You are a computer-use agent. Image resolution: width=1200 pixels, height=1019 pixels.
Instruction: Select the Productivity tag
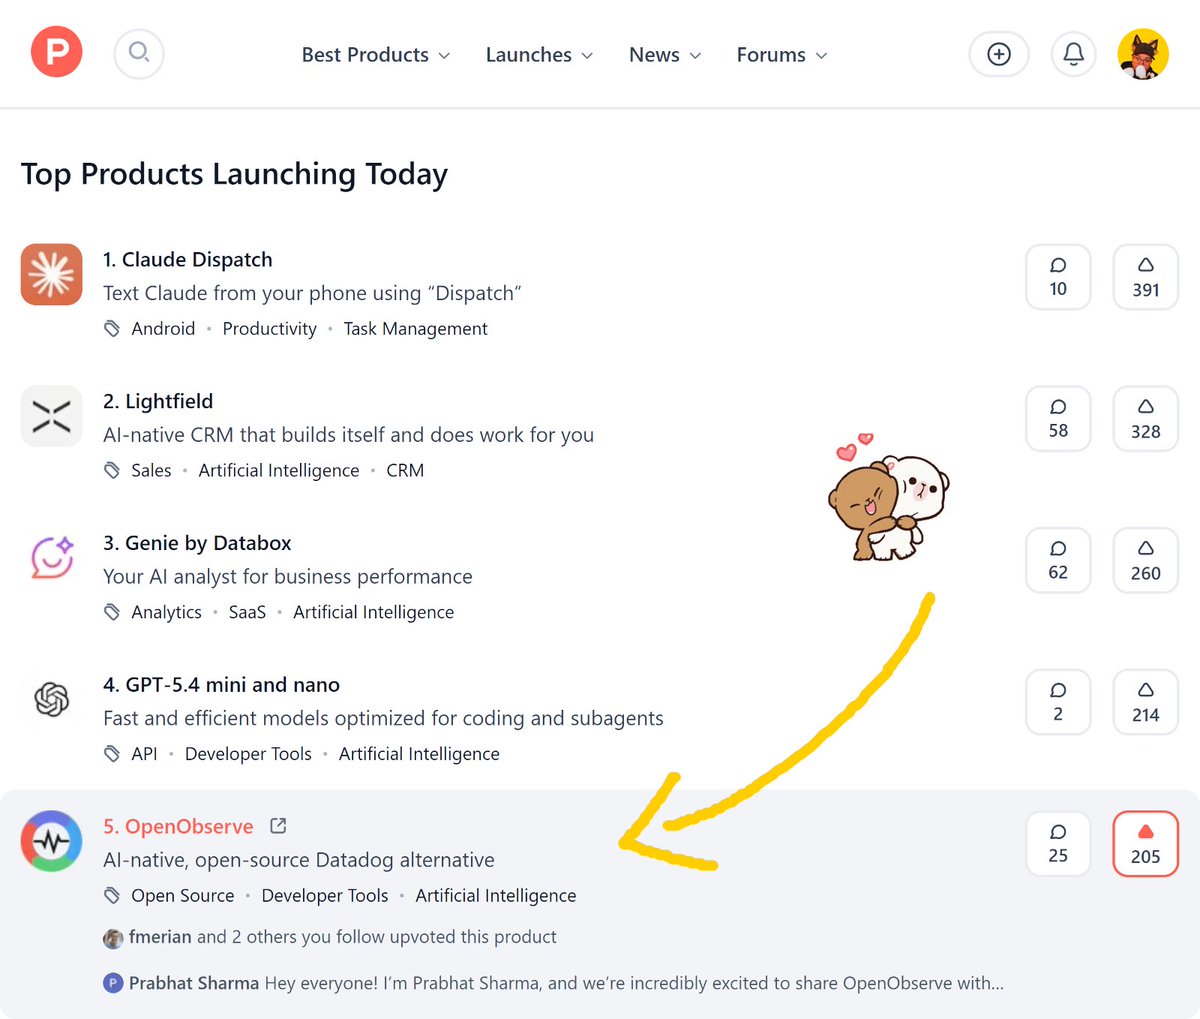click(x=269, y=329)
